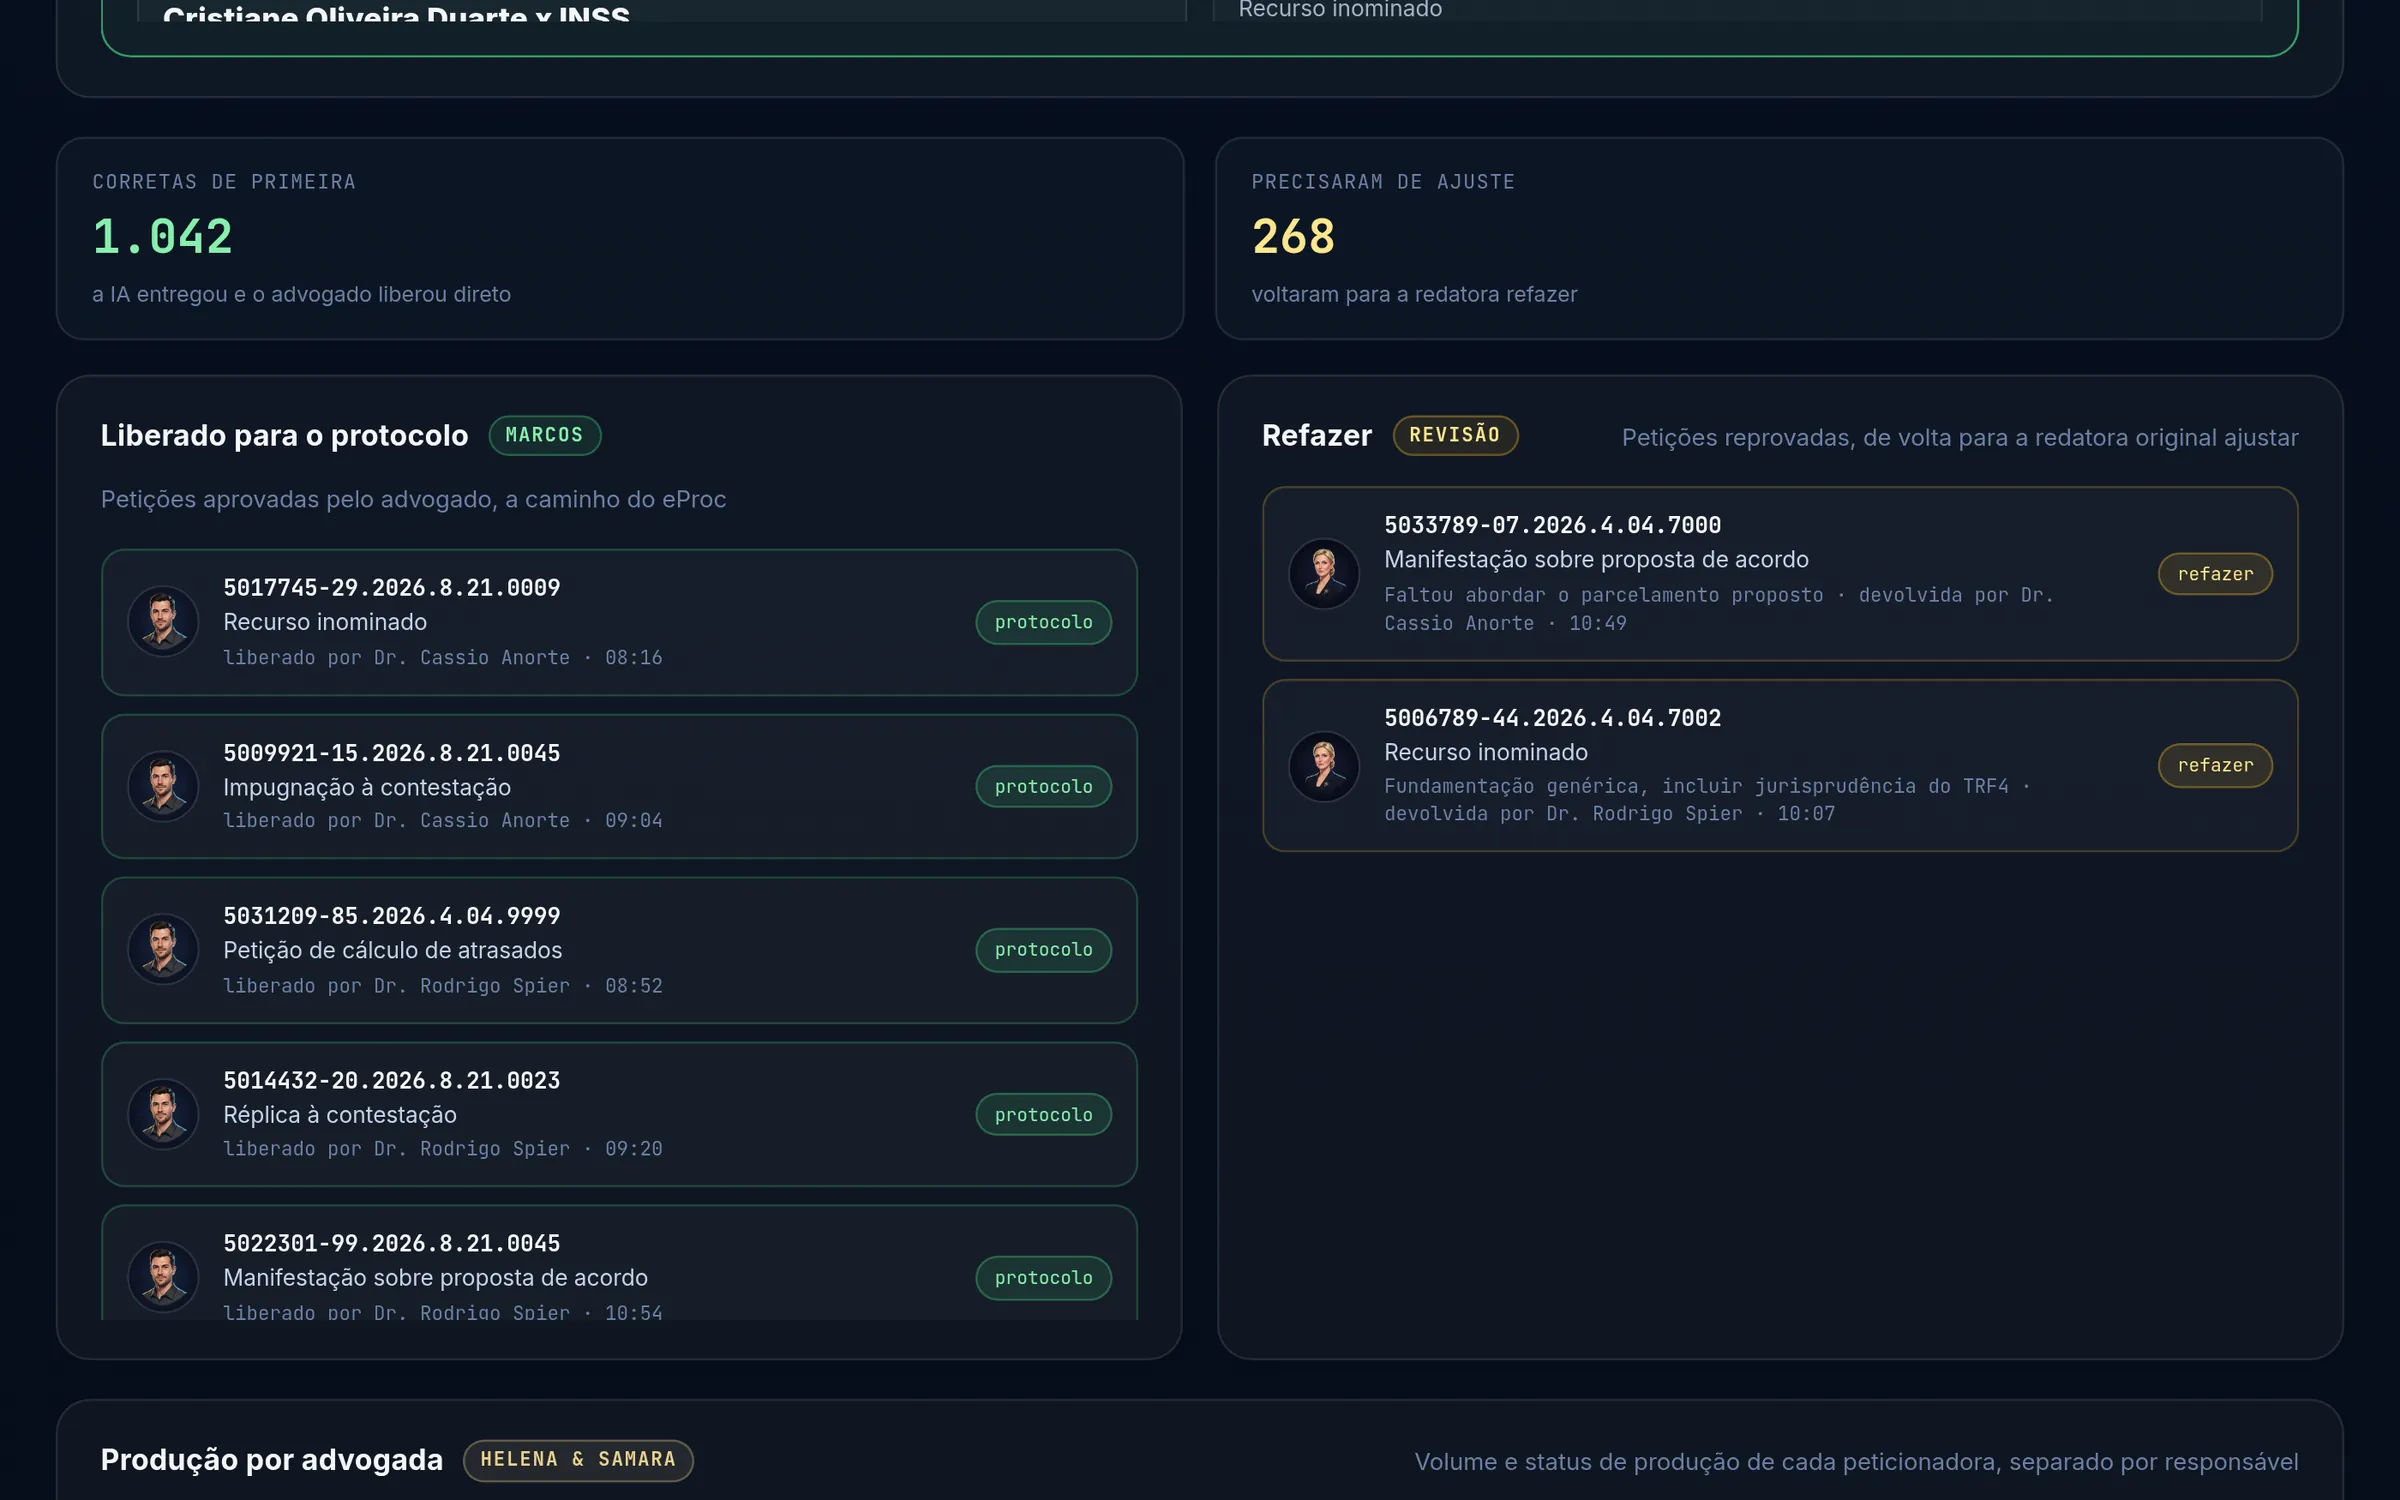
Task: Click refazer badge for 5006789-44.2026.4.04.7002
Action: click(x=2215, y=766)
